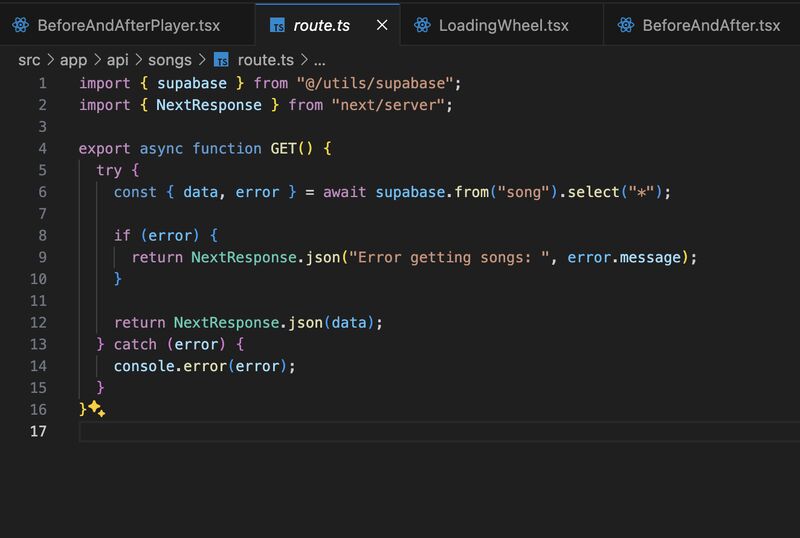Click the React icon on LoadingWheel.tsx tab
This screenshot has height=538, width=800.
tap(422, 25)
